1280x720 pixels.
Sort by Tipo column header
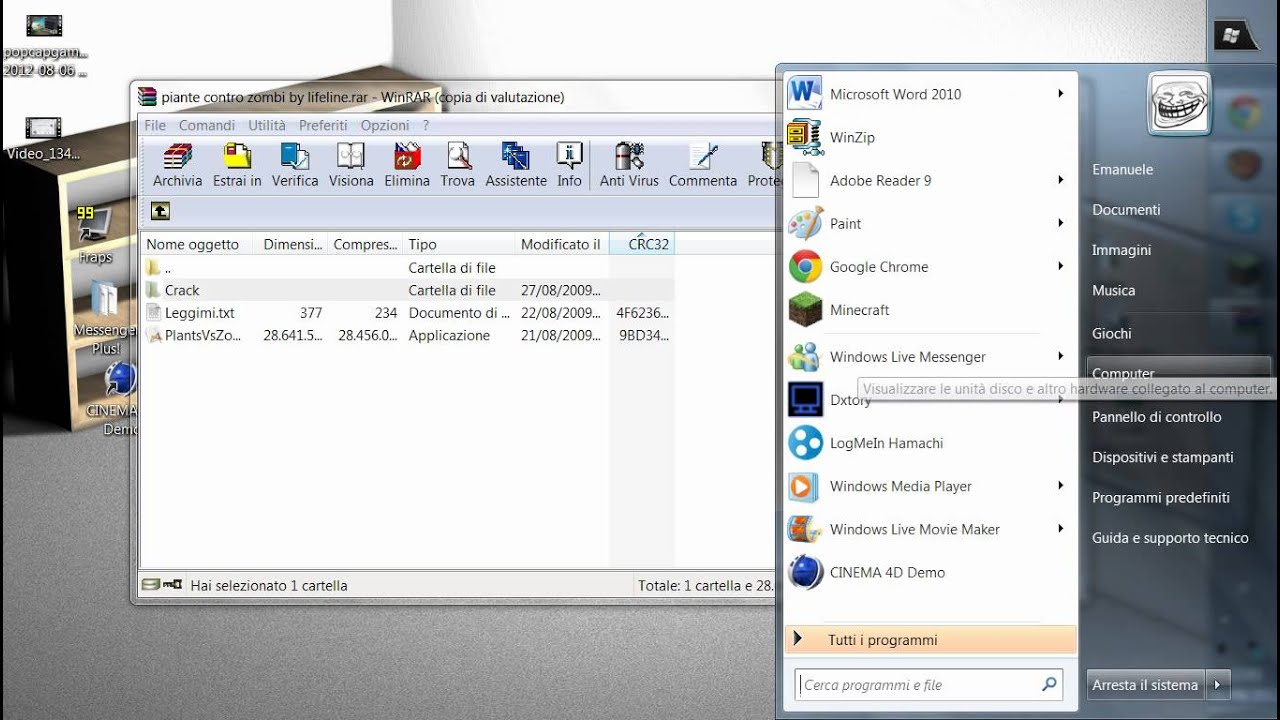tap(460, 244)
